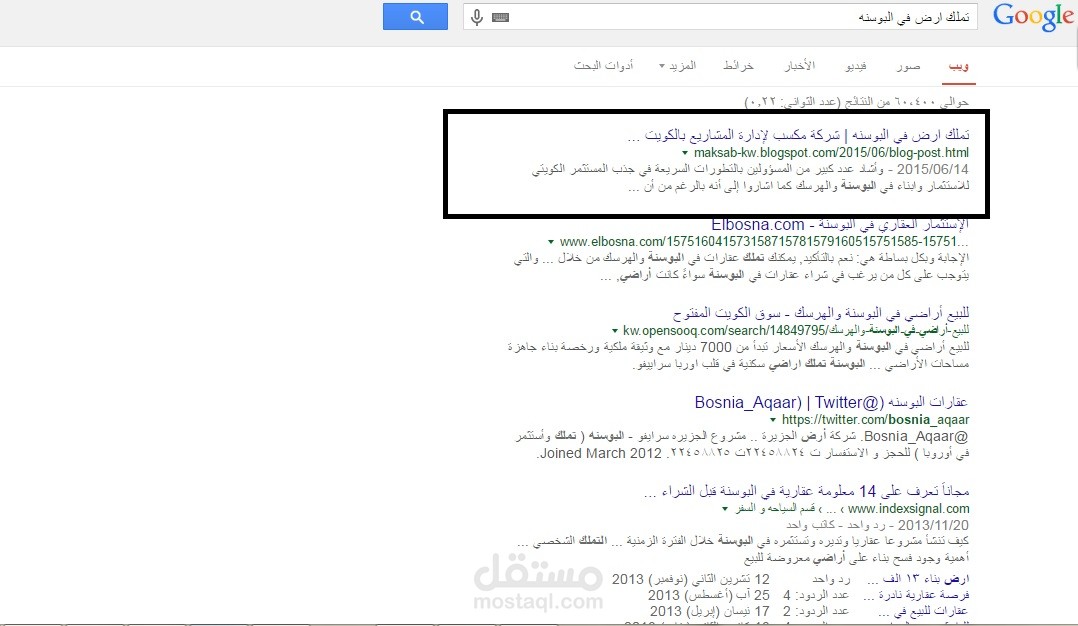Go to Google logo homepage

tap(1033, 17)
